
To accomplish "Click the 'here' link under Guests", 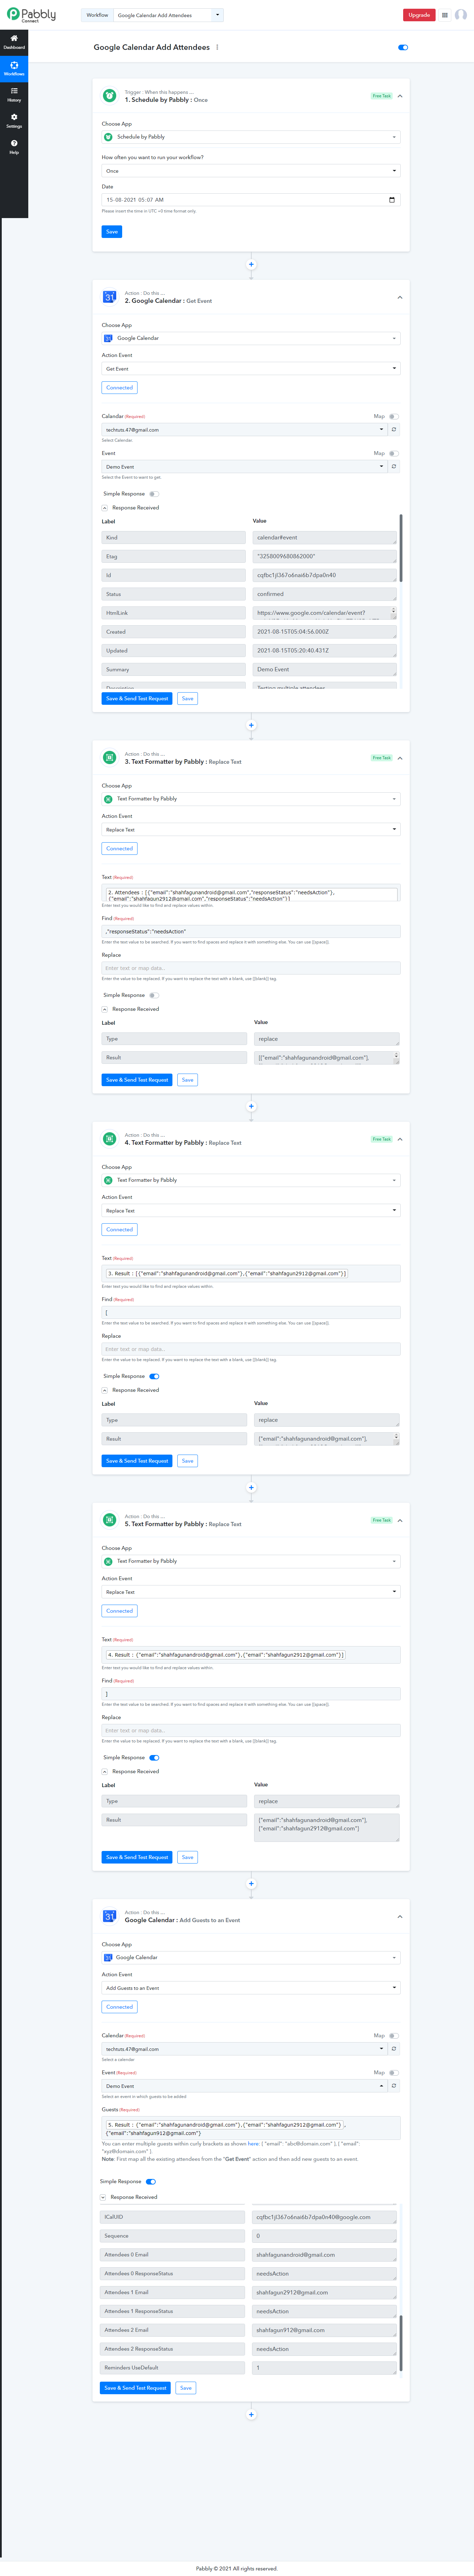I will 253,2144.
